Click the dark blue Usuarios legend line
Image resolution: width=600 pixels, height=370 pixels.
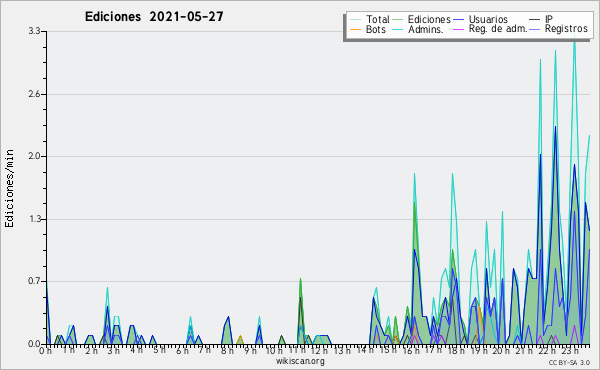[x=459, y=19]
